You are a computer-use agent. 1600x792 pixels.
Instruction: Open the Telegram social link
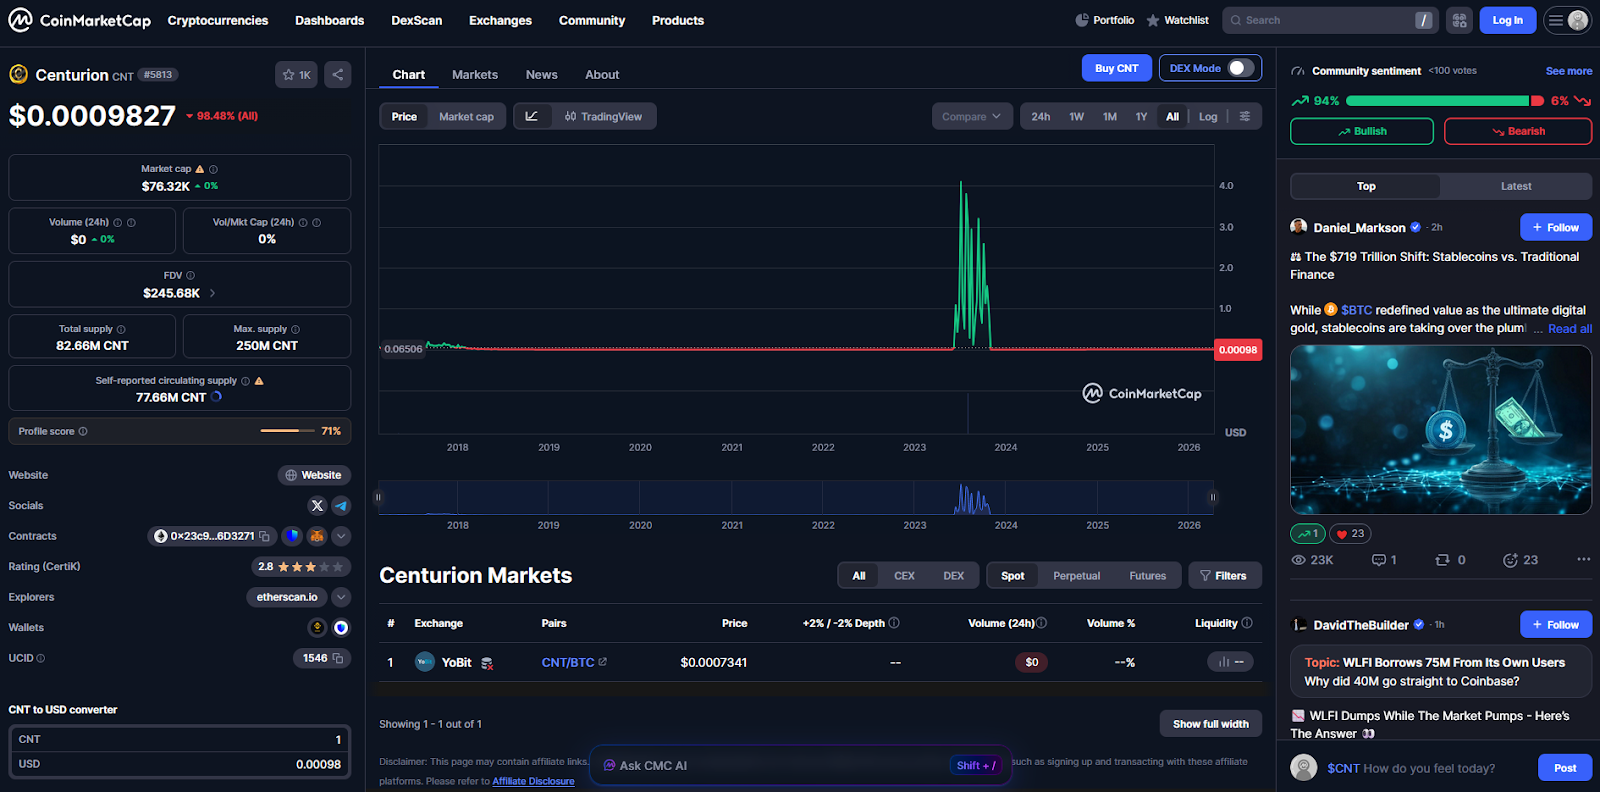(341, 506)
